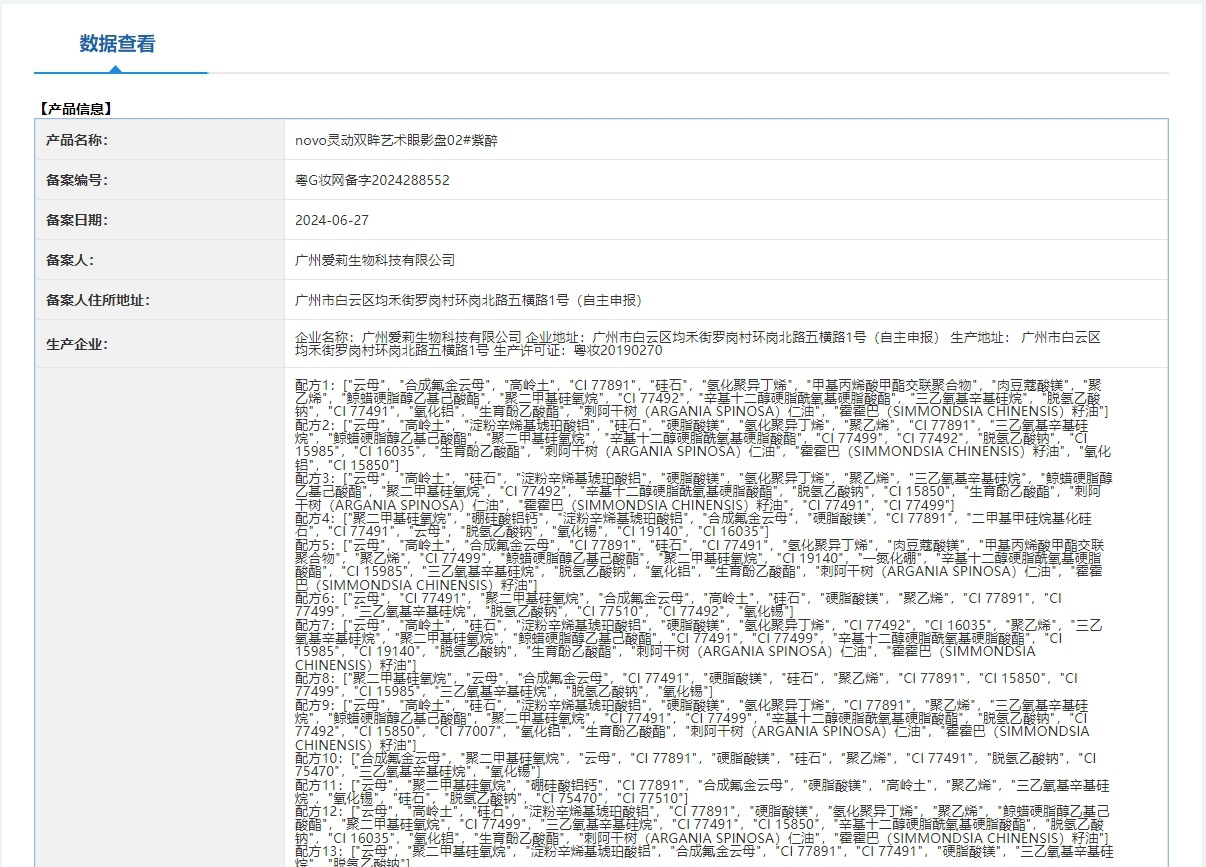The image size is (1206, 867).
Task: Select the 数据查看 tab
Action: (x=117, y=44)
